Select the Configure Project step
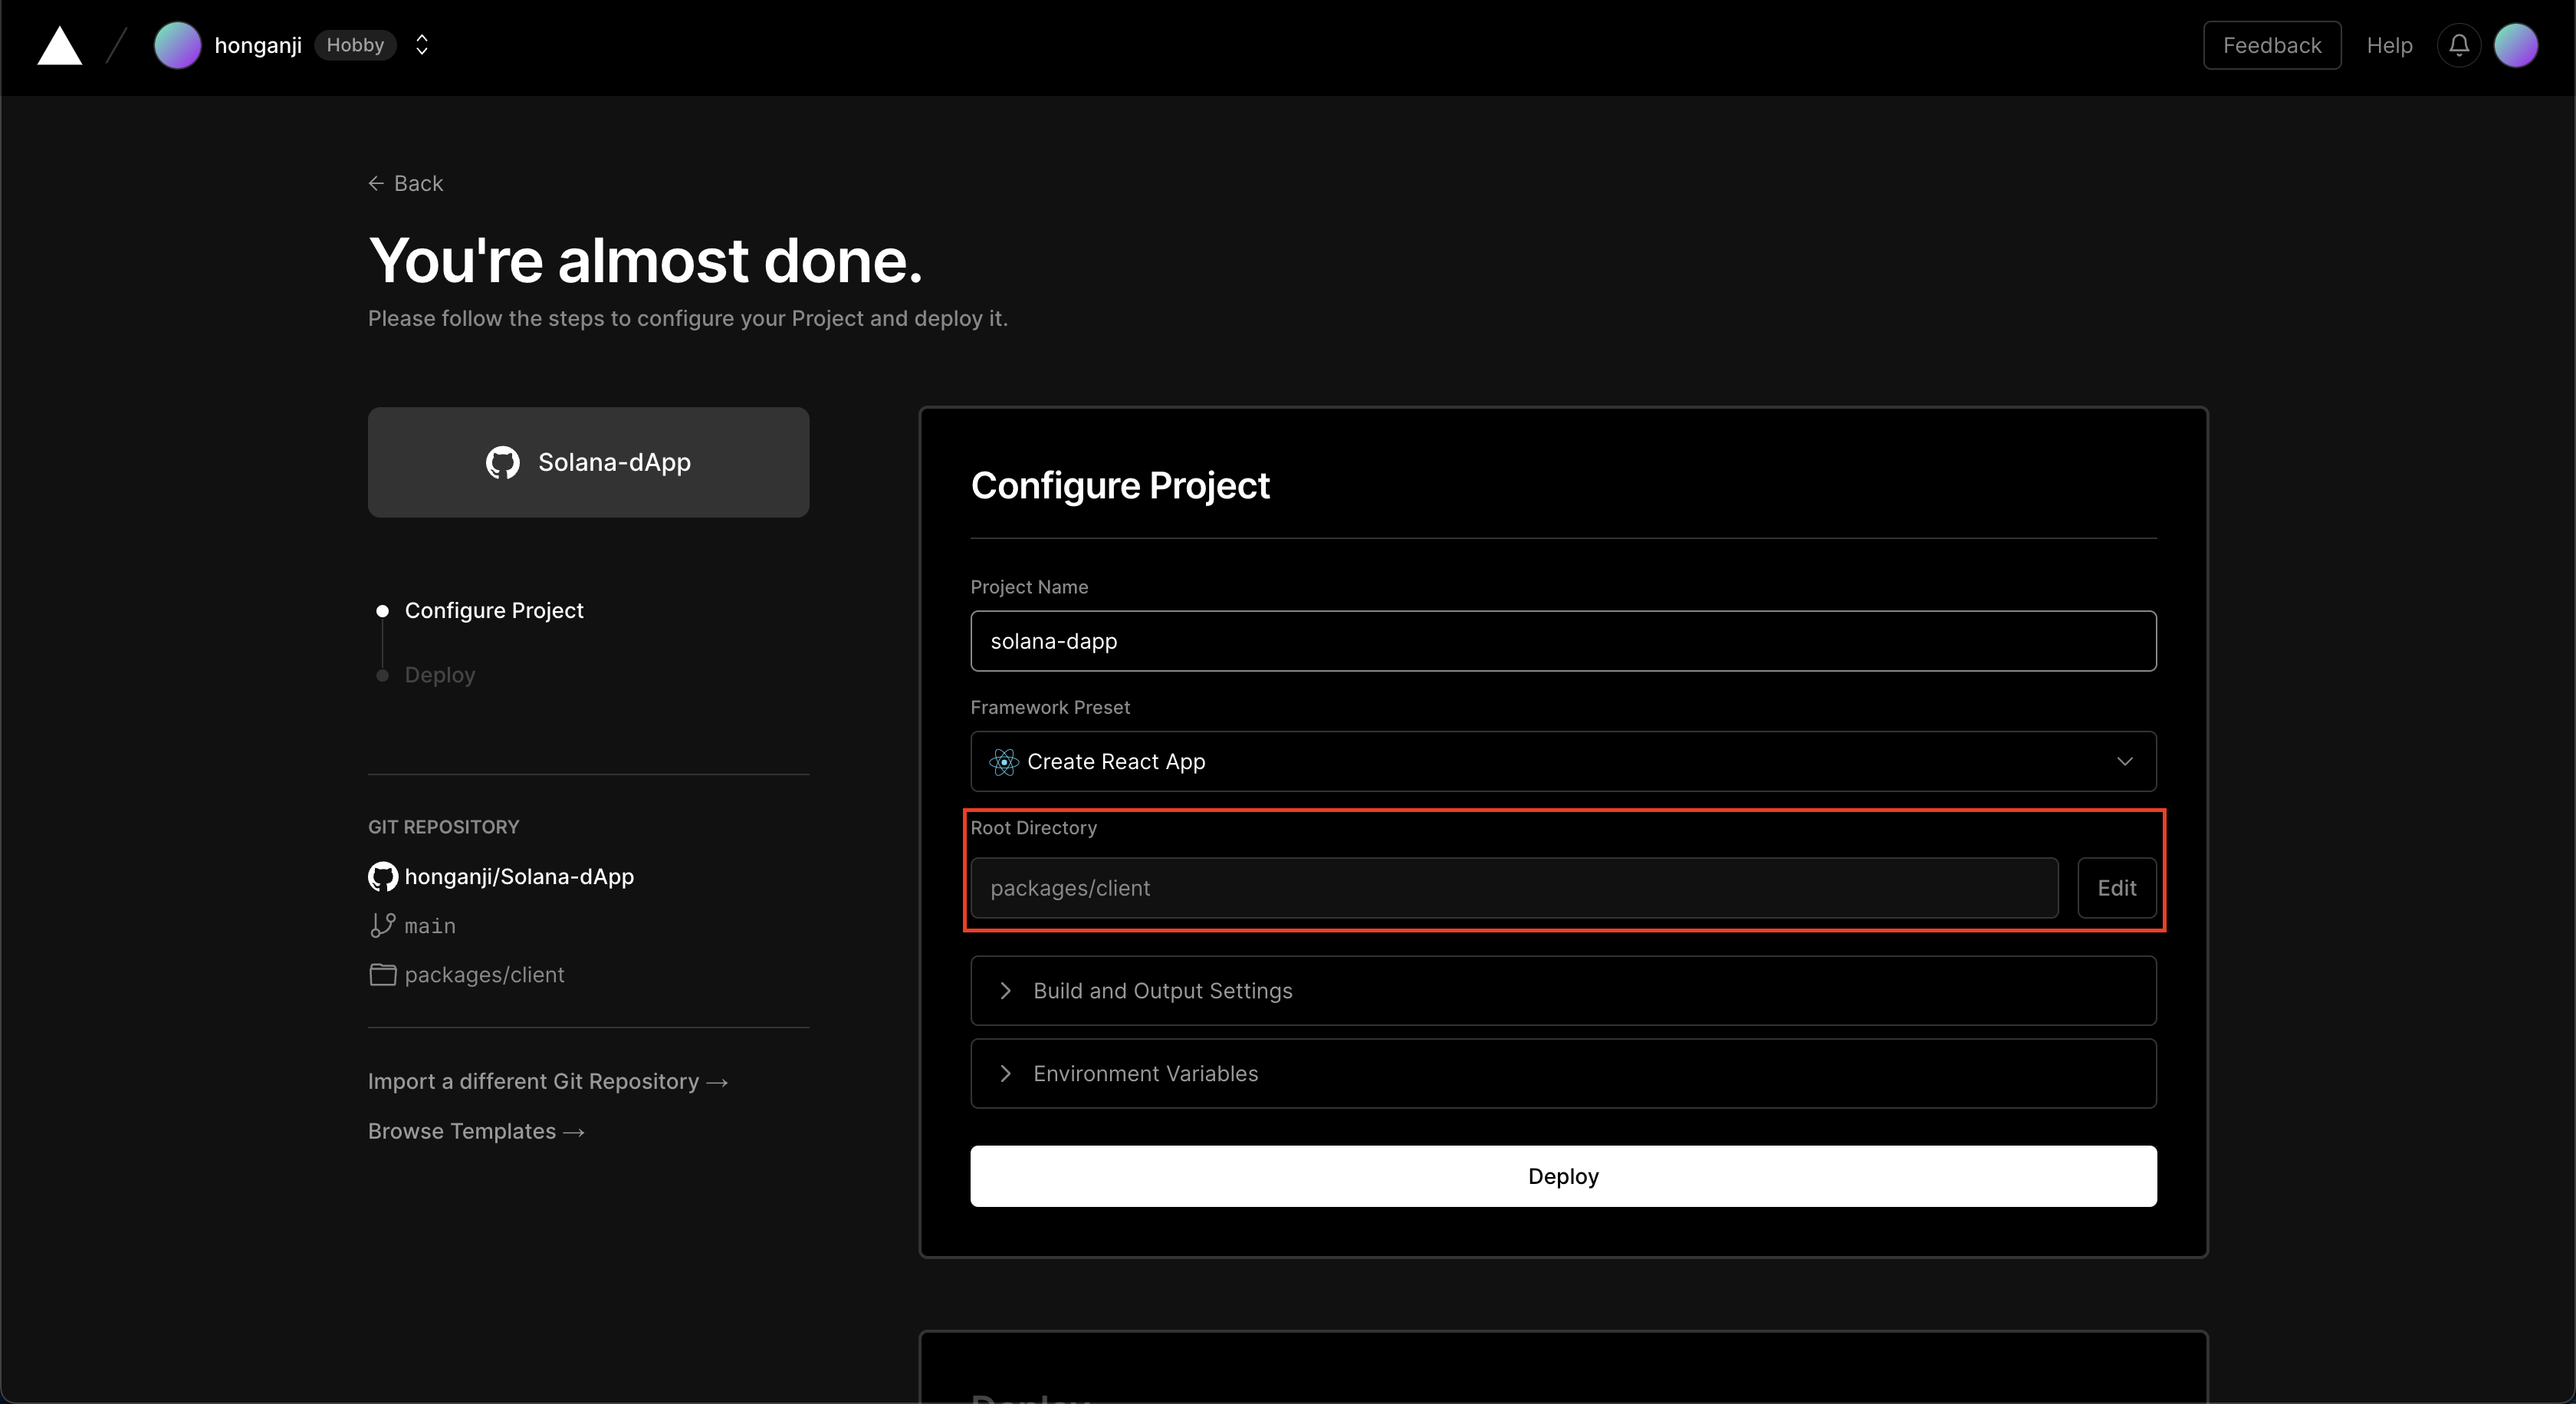 [494, 610]
